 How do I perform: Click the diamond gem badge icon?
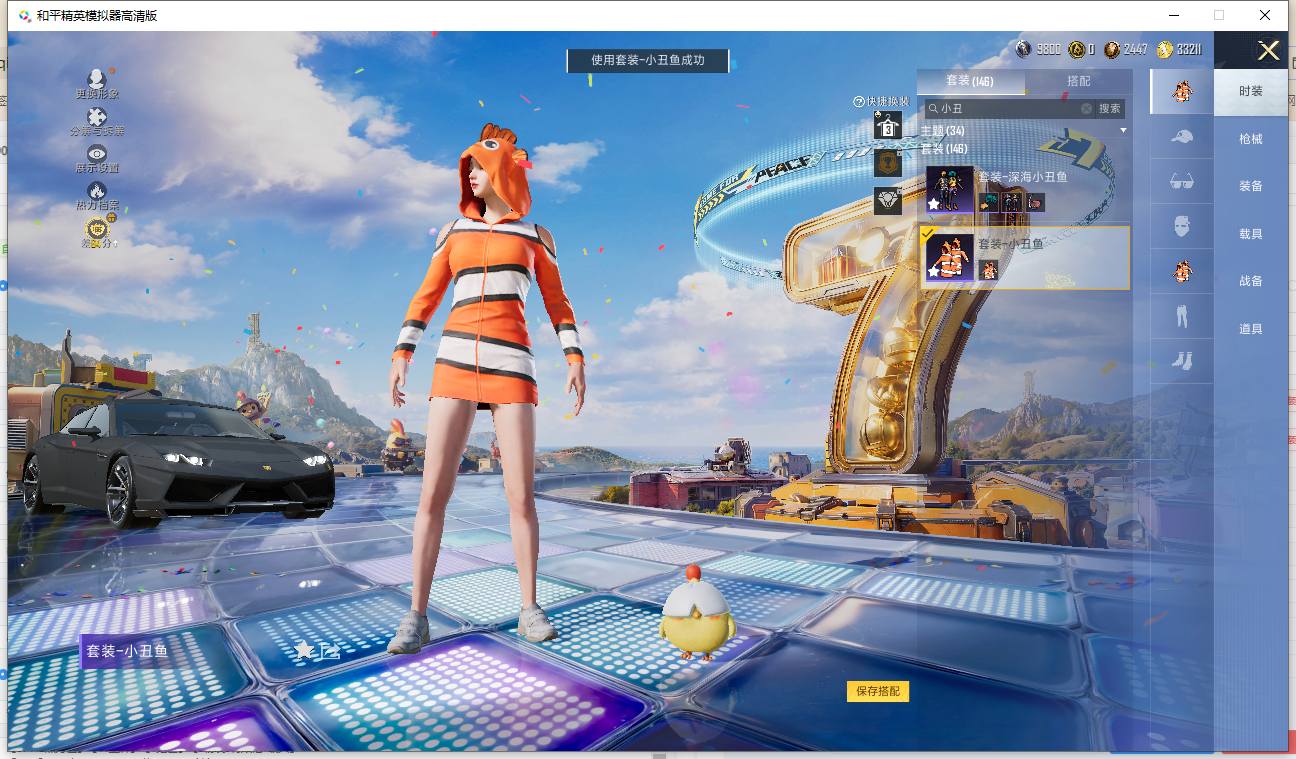point(887,201)
